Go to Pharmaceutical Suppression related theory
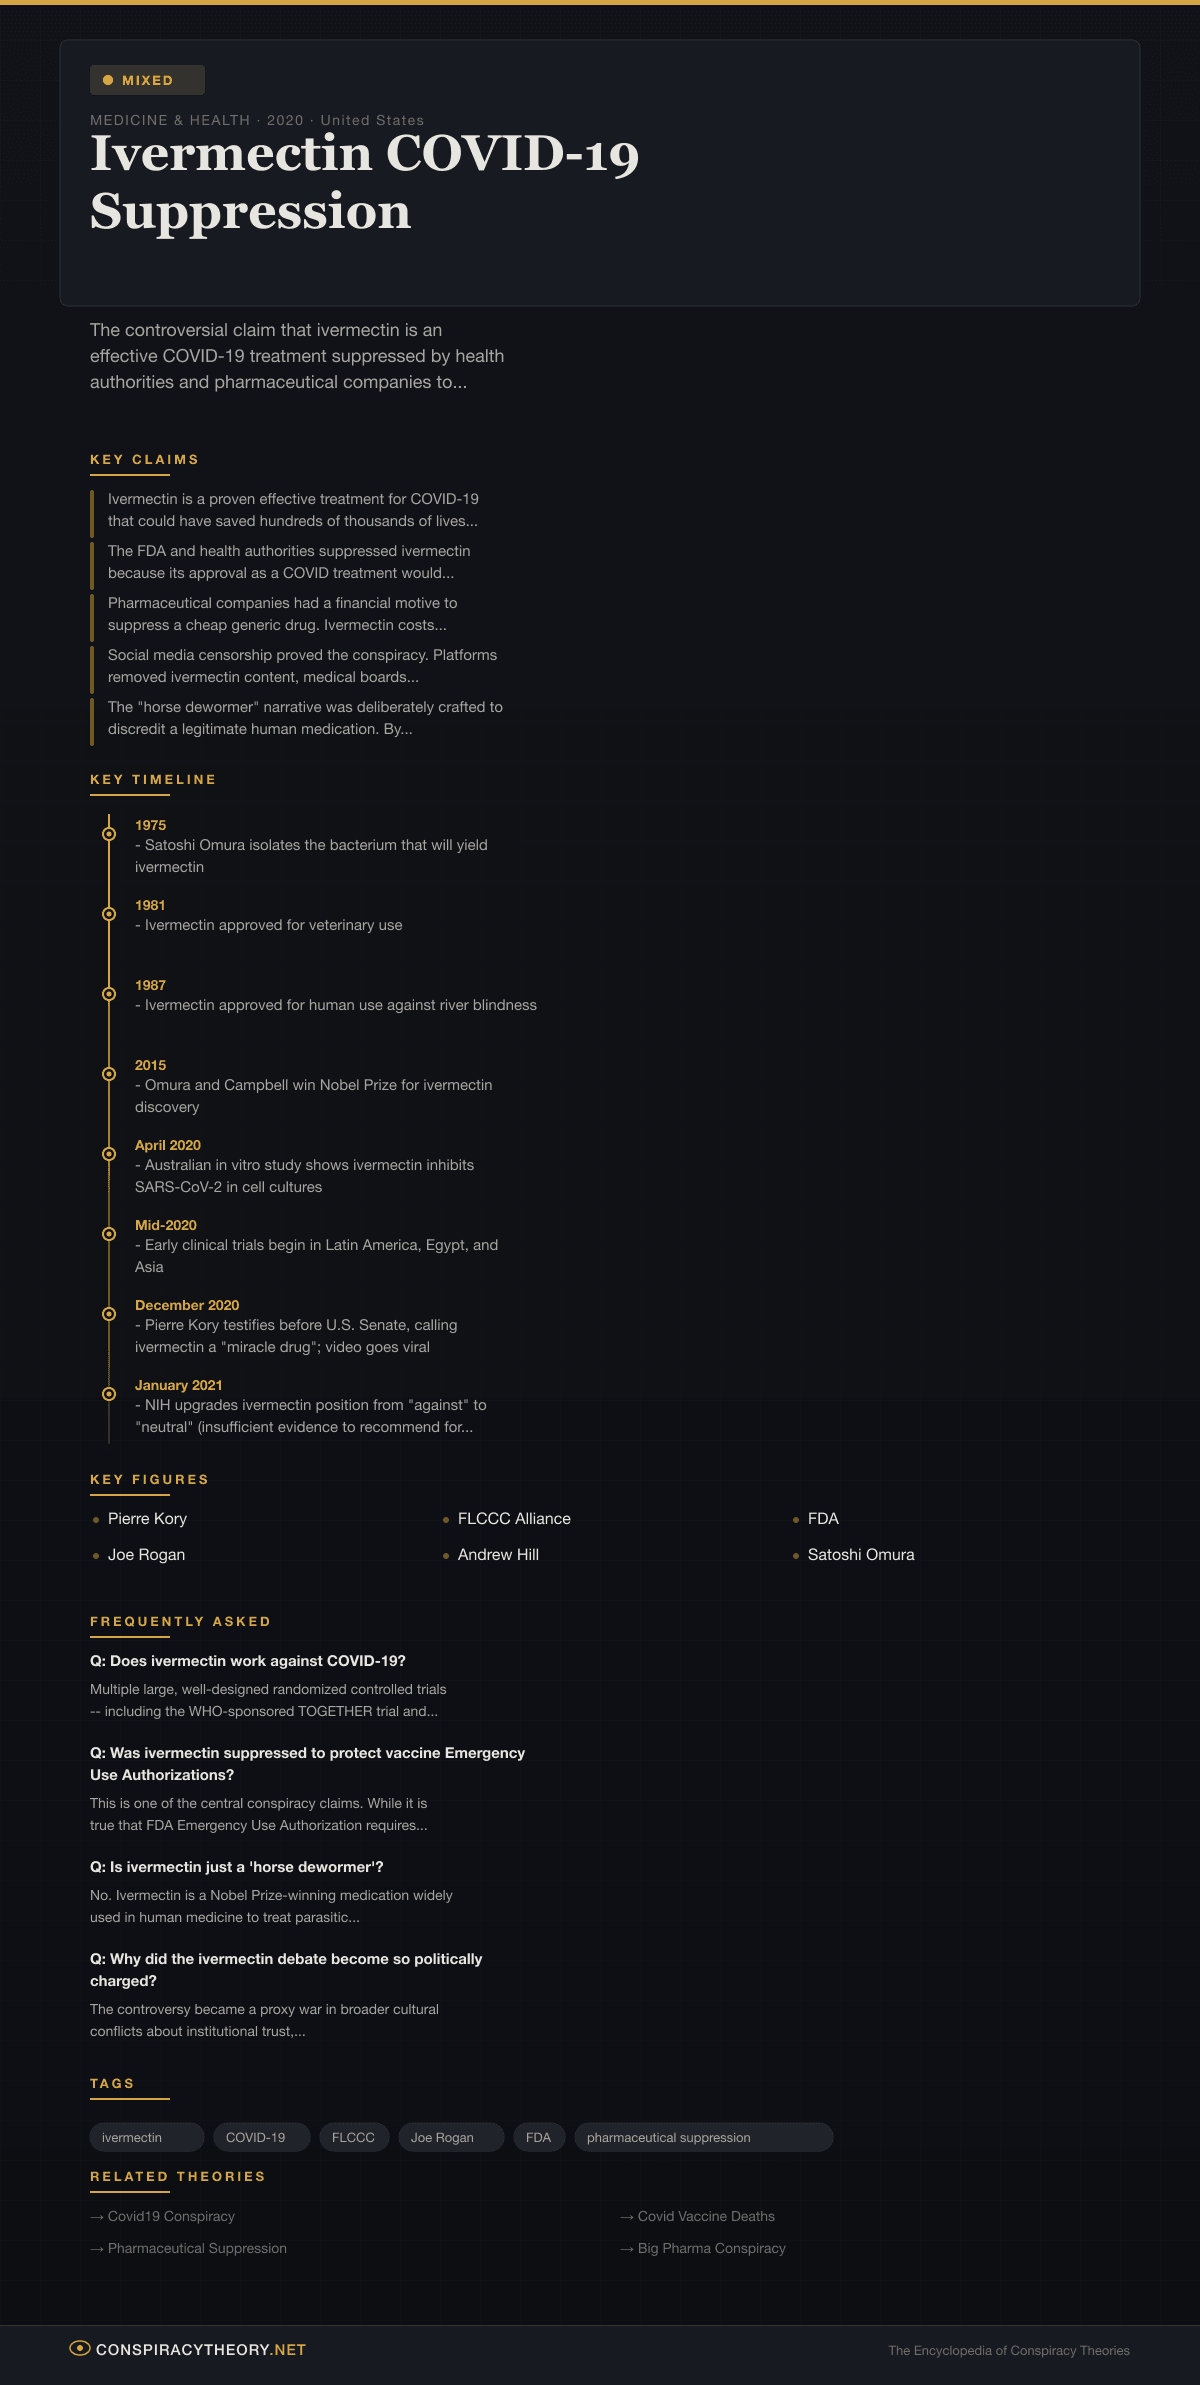Viewport: 1200px width, 2385px height. [197, 2248]
